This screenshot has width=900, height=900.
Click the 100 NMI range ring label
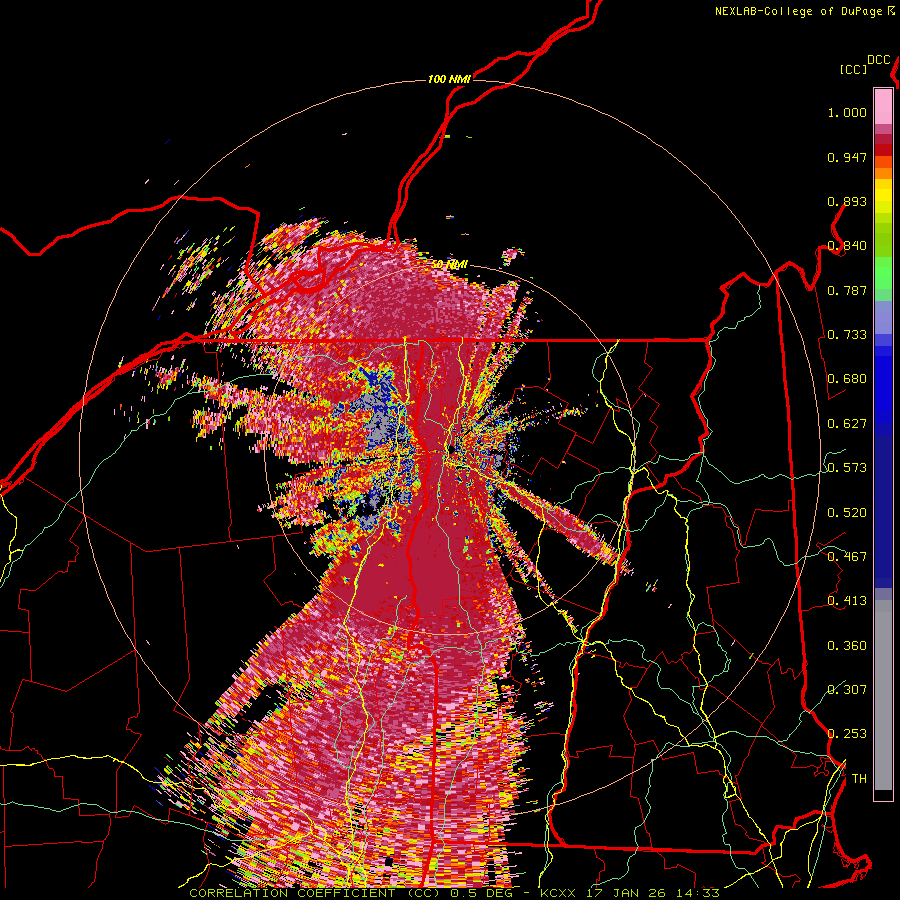pos(449,79)
